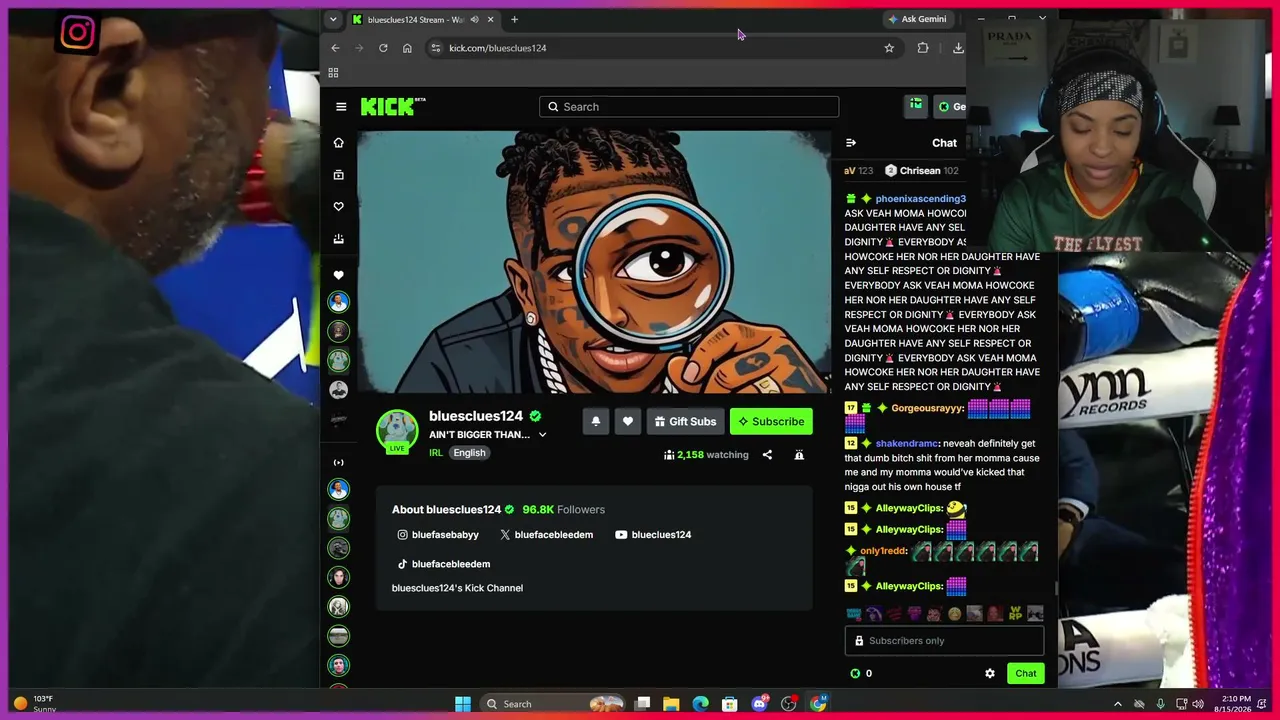1280x720 pixels.
Task: Open Microsoft Edge from the taskbar
Action: (x=701, y=704)
